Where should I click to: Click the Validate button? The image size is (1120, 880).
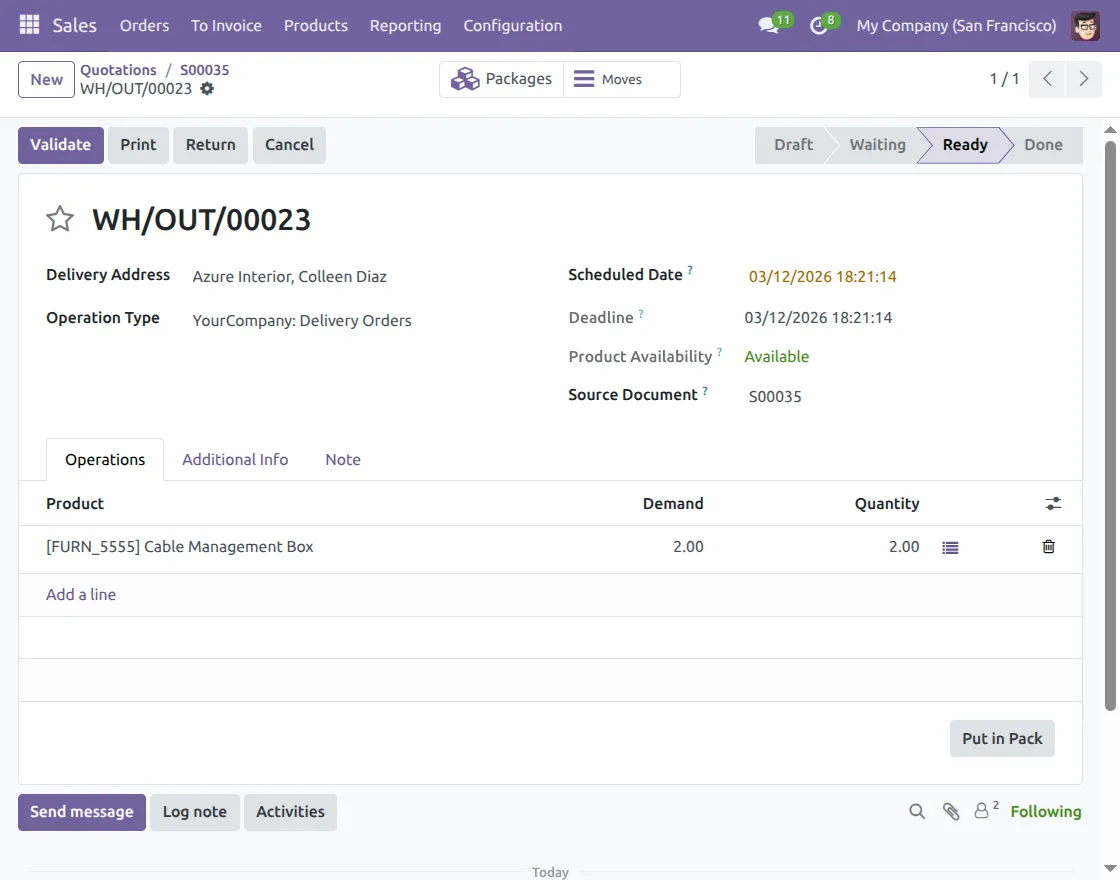(x=61, y=145)
